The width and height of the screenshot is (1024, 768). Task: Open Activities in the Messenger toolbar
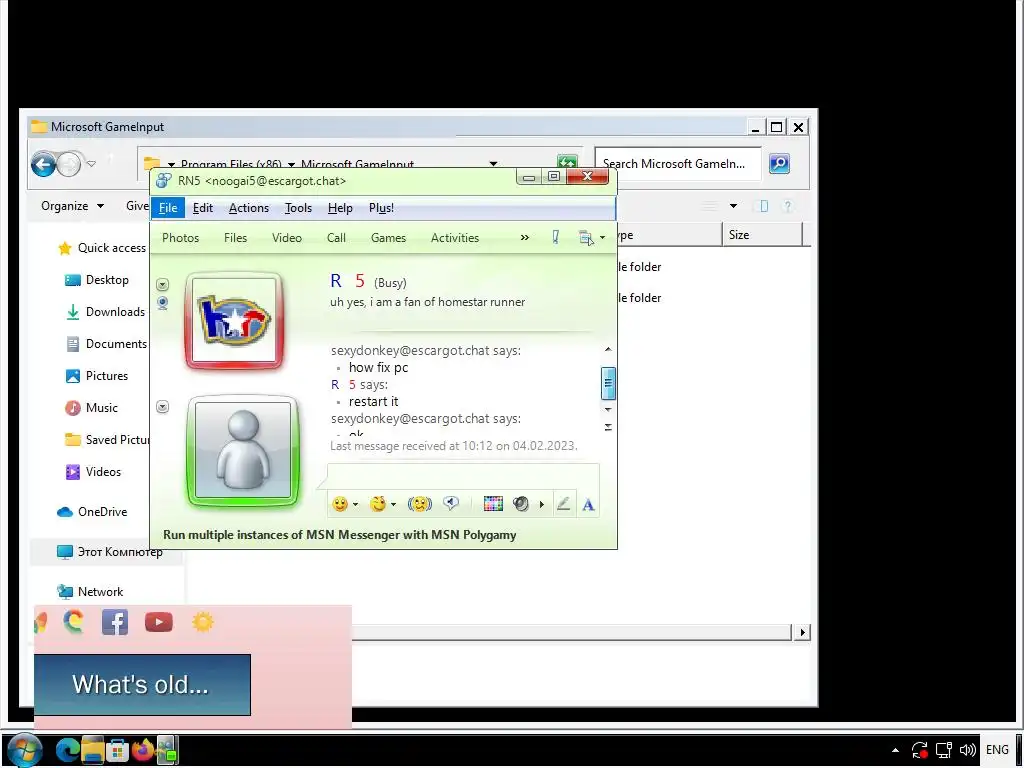coord(455,238)
